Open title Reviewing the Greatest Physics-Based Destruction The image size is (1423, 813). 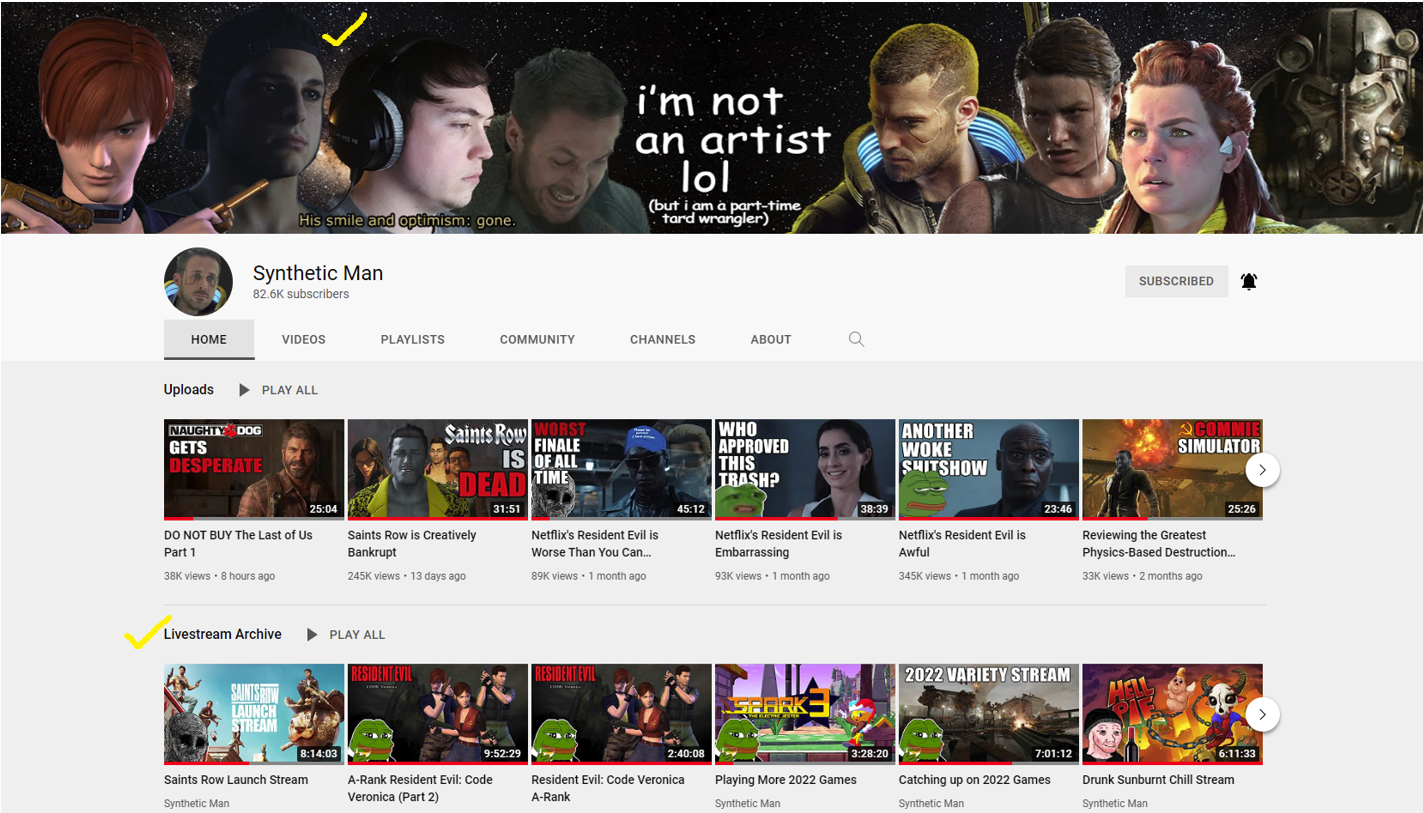point(1159,544)
